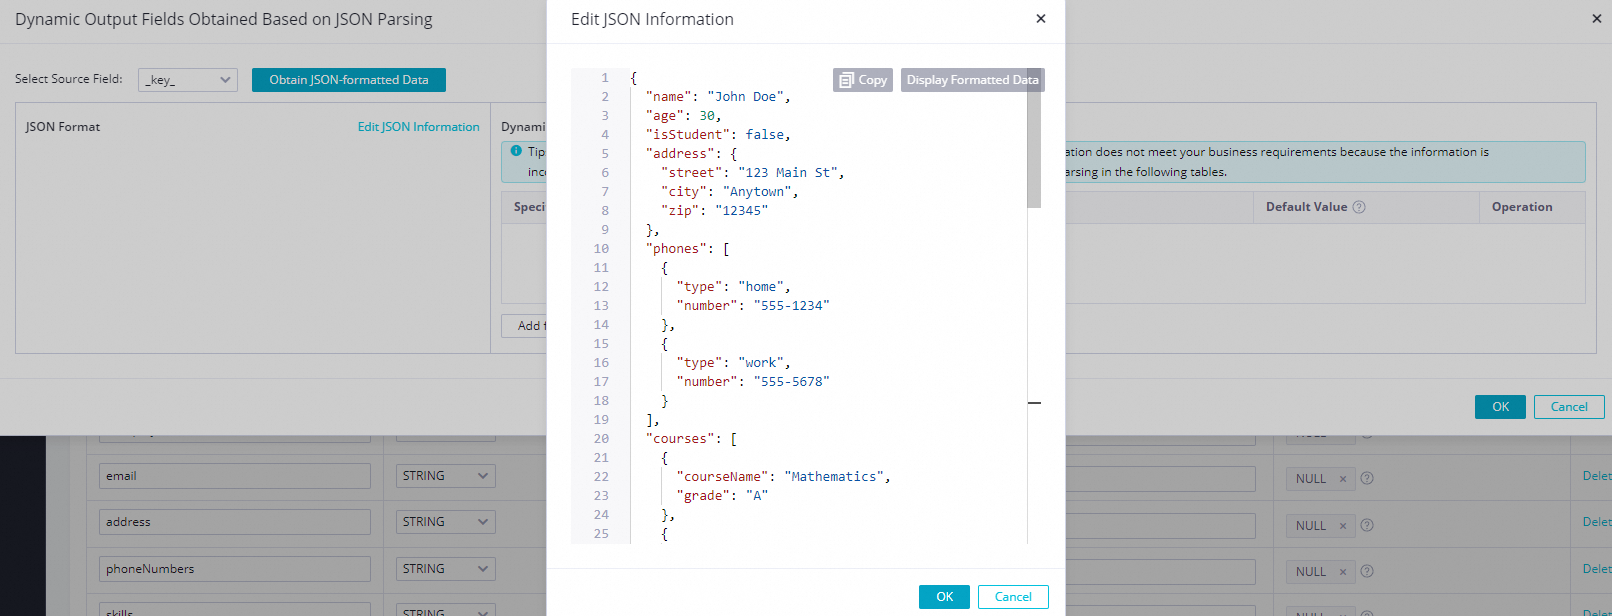The width and height of the screenshot is (1612, 616).
Task: Click help icon in phoneNumbers row
Action: point(1367,572)
